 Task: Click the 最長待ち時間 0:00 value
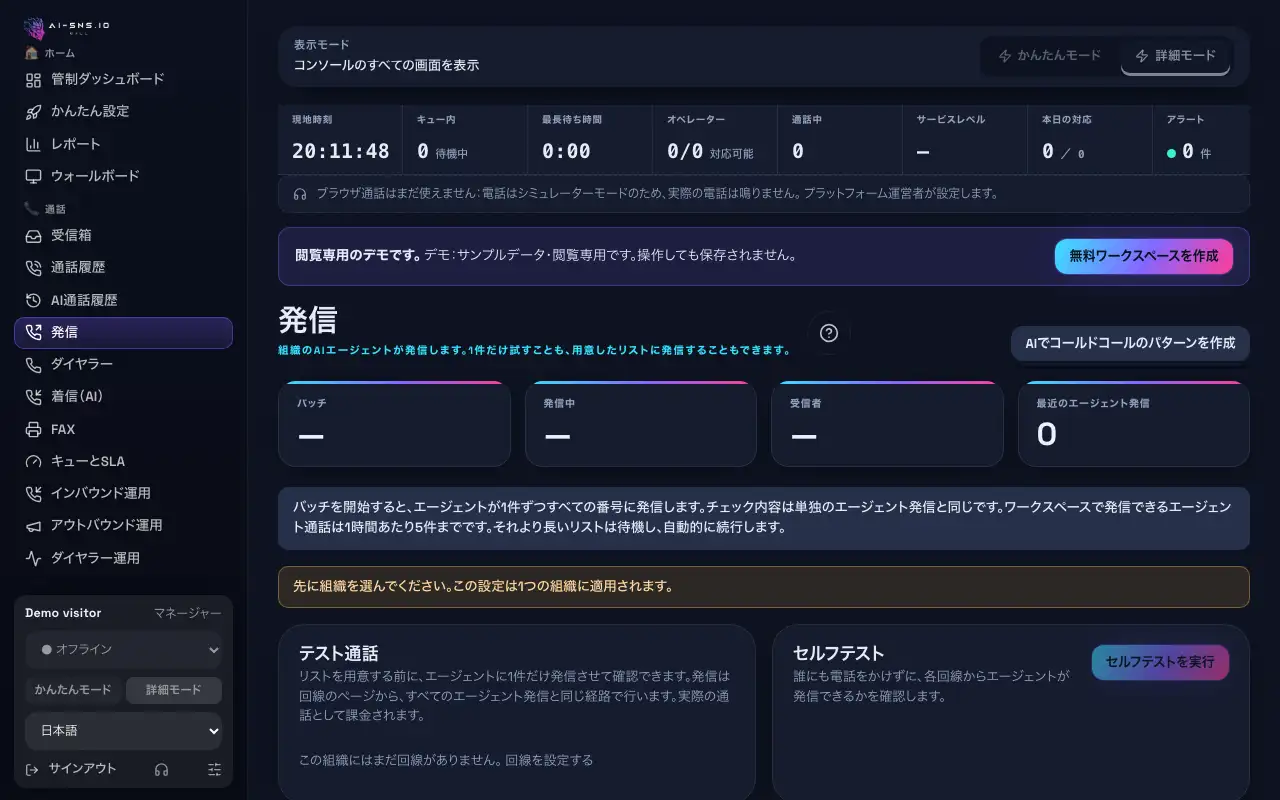566,151
